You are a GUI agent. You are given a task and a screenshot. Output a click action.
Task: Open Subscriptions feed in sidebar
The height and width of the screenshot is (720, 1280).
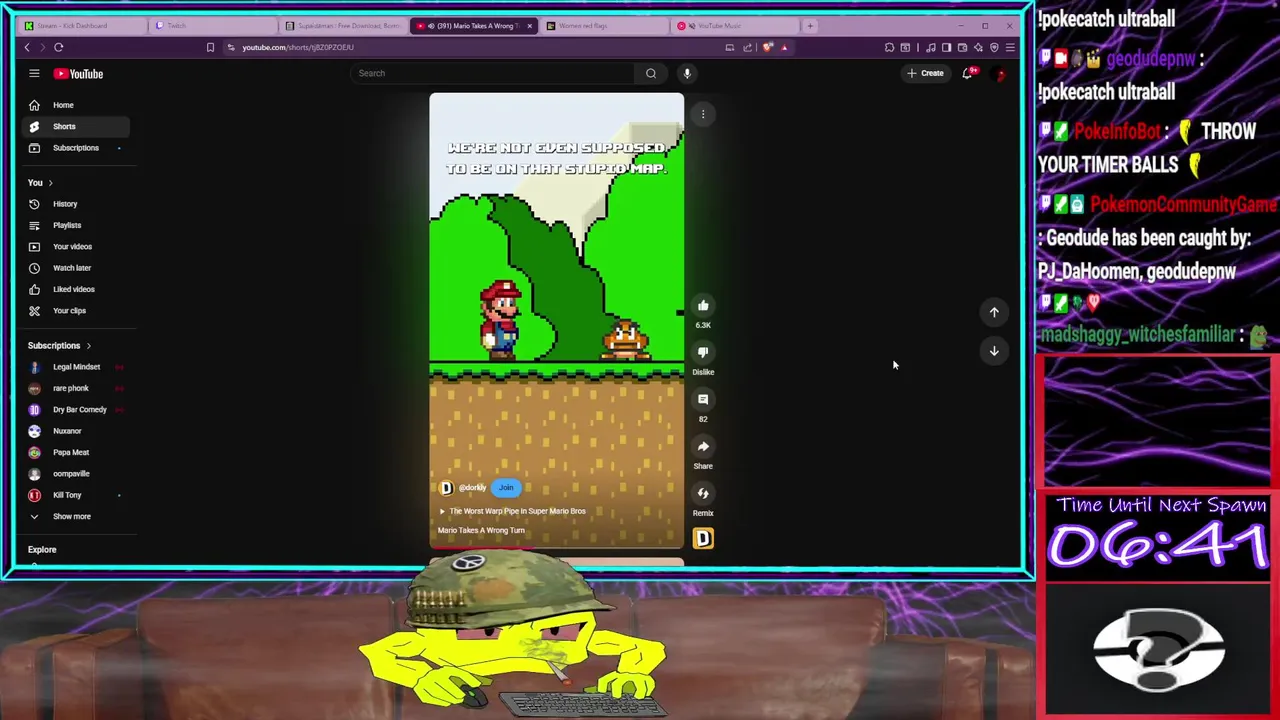pos(75,148)
